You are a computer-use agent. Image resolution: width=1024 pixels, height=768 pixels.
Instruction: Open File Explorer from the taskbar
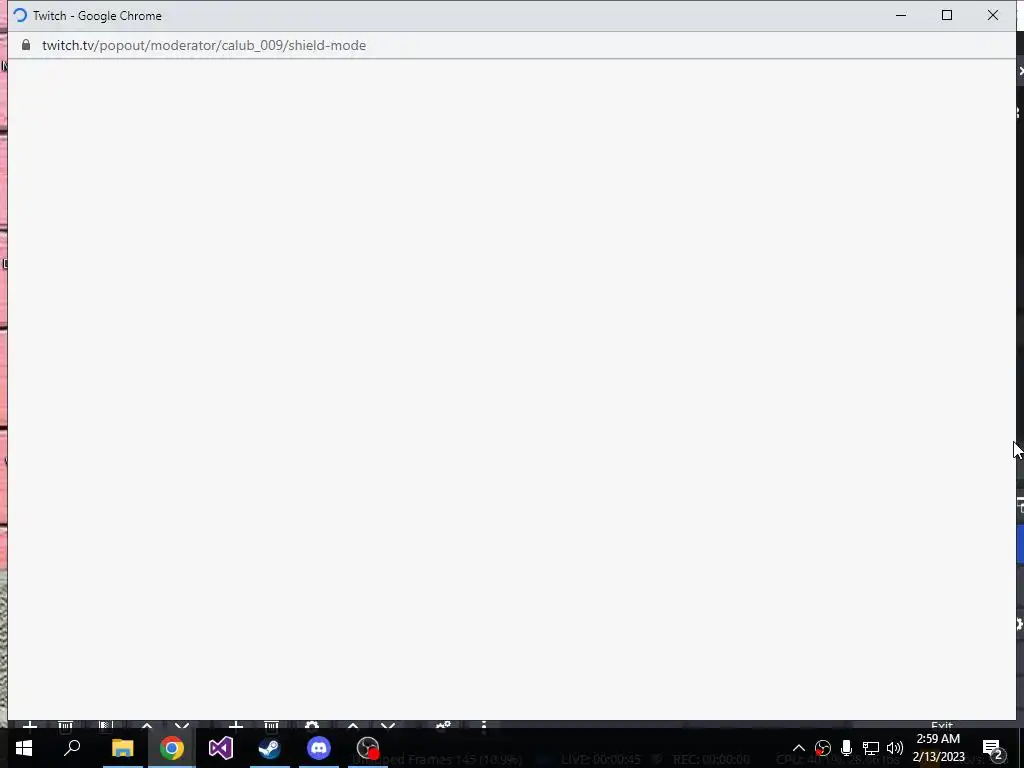click(122, 748)
